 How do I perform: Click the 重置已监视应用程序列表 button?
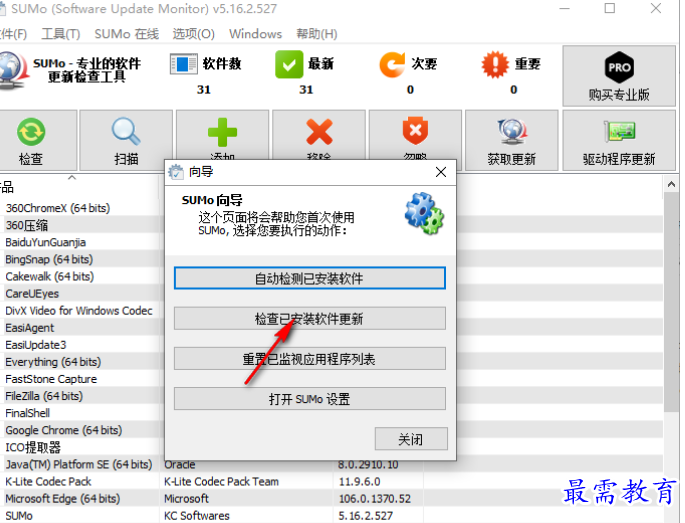tap(310, 359)
